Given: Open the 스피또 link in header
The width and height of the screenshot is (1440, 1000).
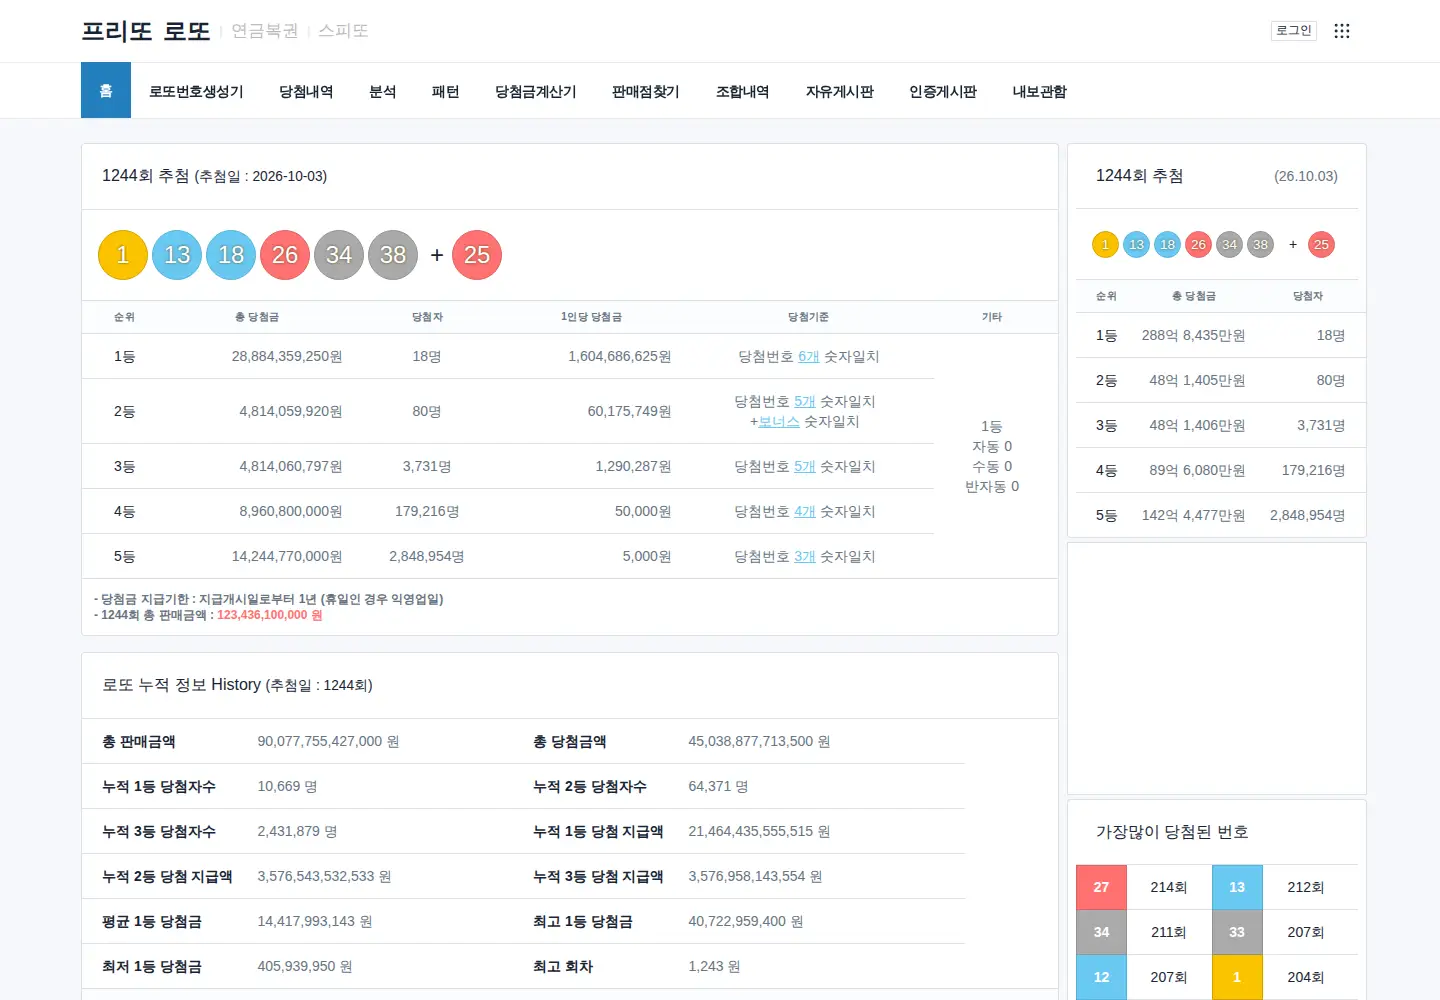Looking at the screenshot, I should click(343, 31).
